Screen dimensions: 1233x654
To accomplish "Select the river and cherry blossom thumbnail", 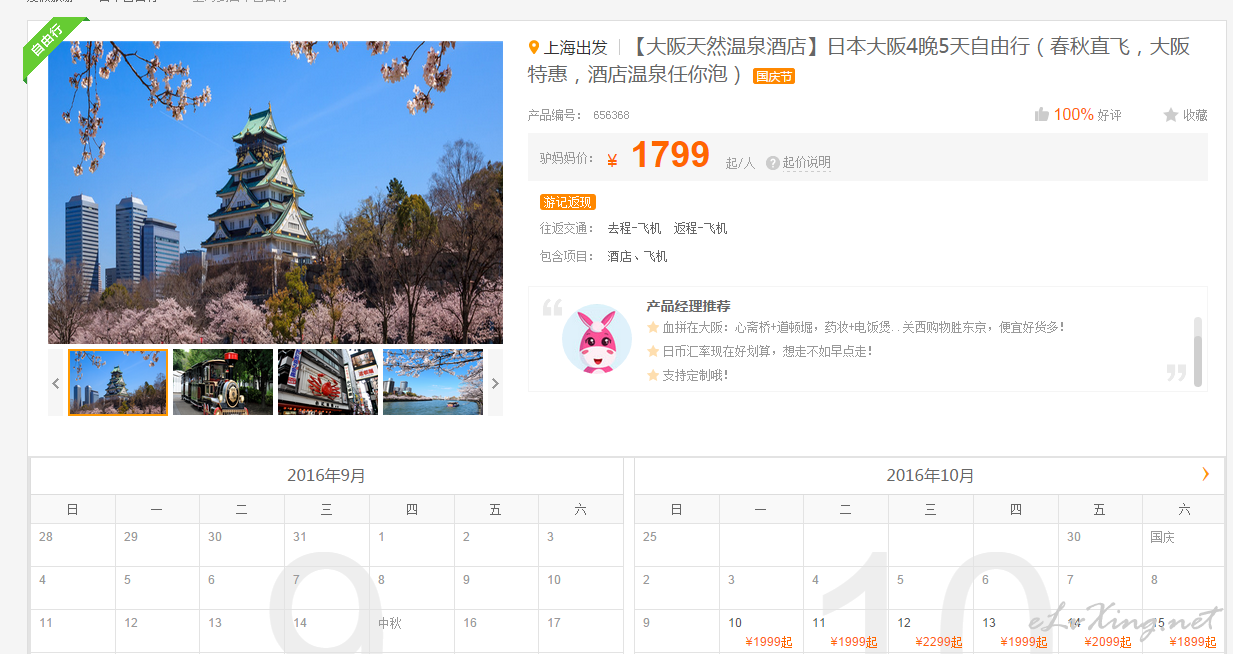I will tap(433, 382).
